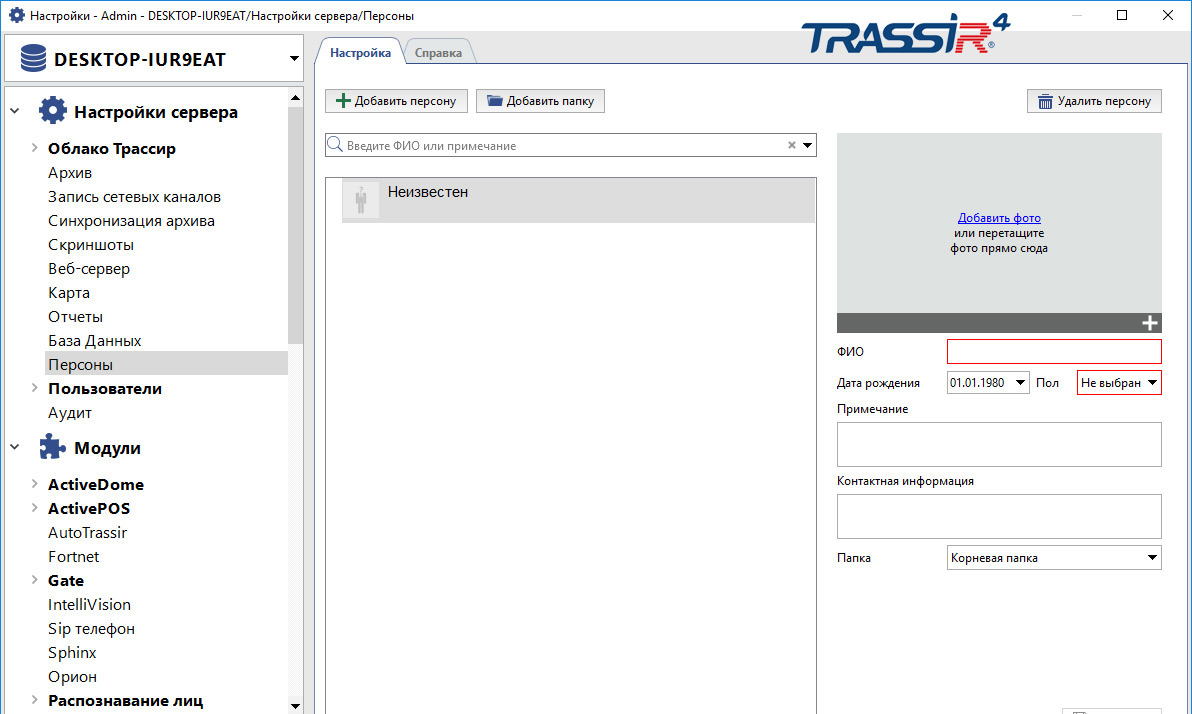Select the Аудит item in the sidebar
Screen dimensions: 1192x714
[69, 412]
